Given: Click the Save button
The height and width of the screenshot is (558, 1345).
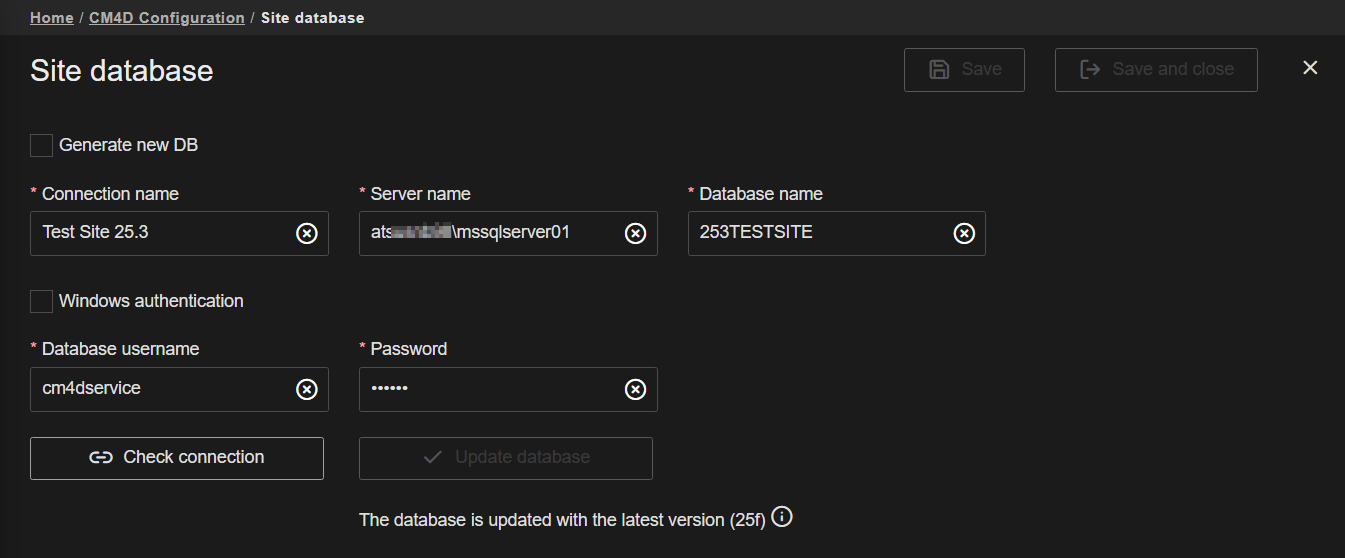Looking at the screenshot, I should click(x=964, y=70).
